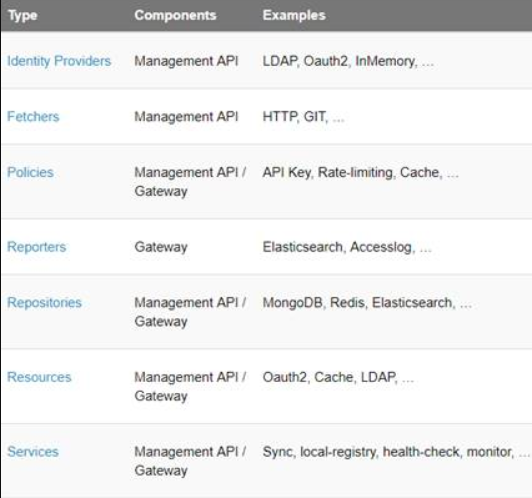Select the 'LDAP, Oauth2, InMemory' examples cell
The height and width of the screenshot is (498, 532).
point(348,61)
